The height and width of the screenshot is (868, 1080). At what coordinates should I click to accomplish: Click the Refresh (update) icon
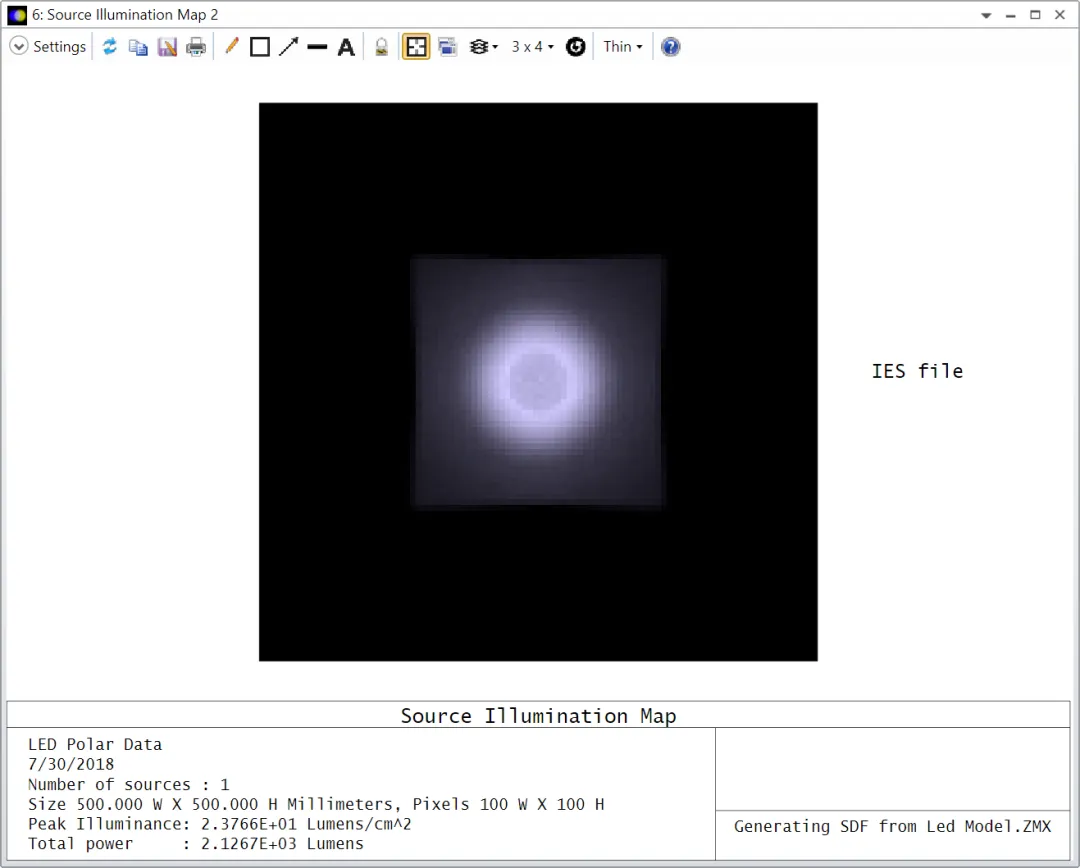pyautogui.click(x=110, y=47)
